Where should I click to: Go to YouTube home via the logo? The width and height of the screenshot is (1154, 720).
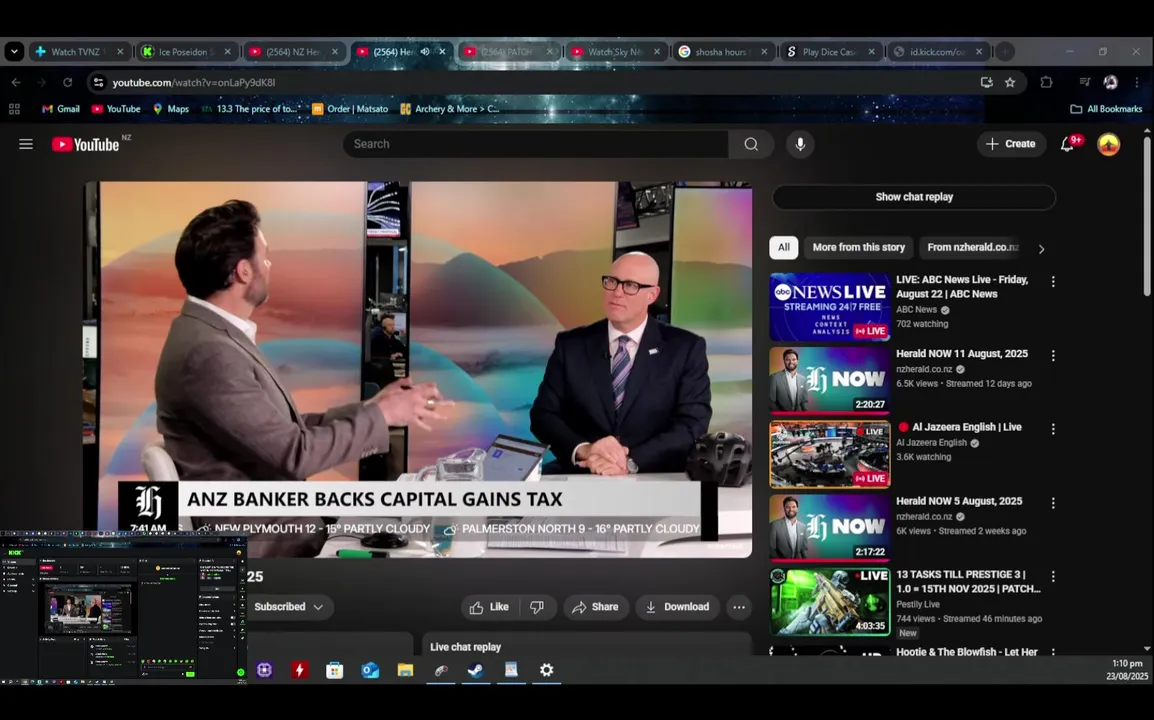click(85, 144)
